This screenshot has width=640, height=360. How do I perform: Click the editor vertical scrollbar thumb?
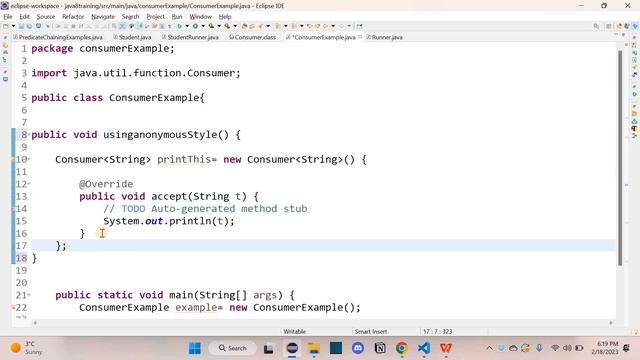point(620,158)
